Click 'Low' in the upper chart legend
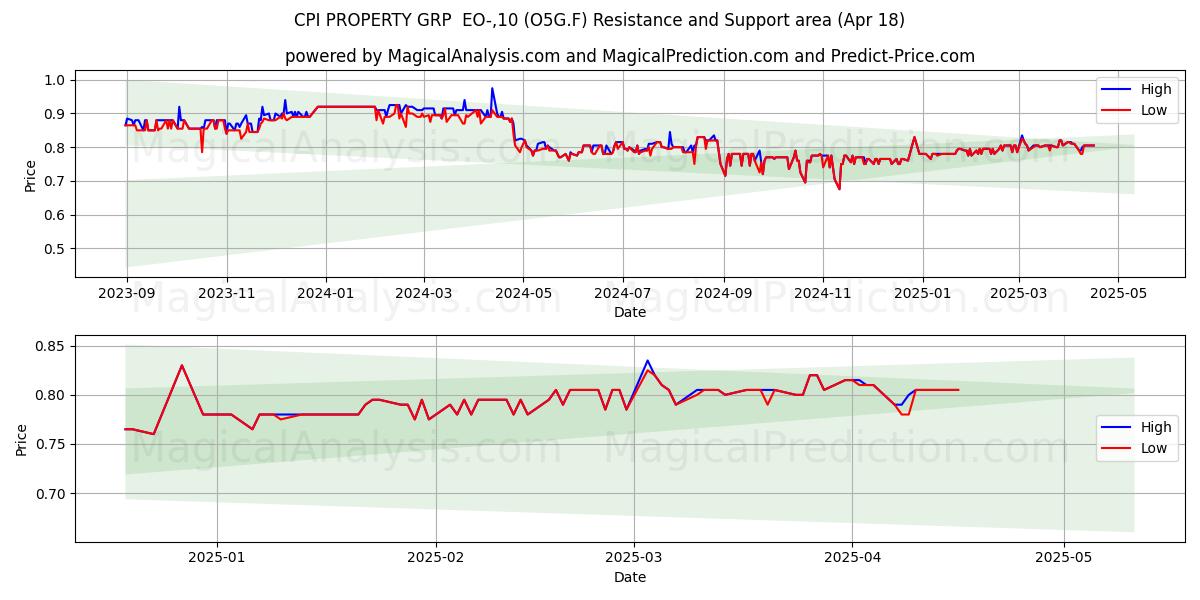The image size is (1200, 600). (1154, 110)
